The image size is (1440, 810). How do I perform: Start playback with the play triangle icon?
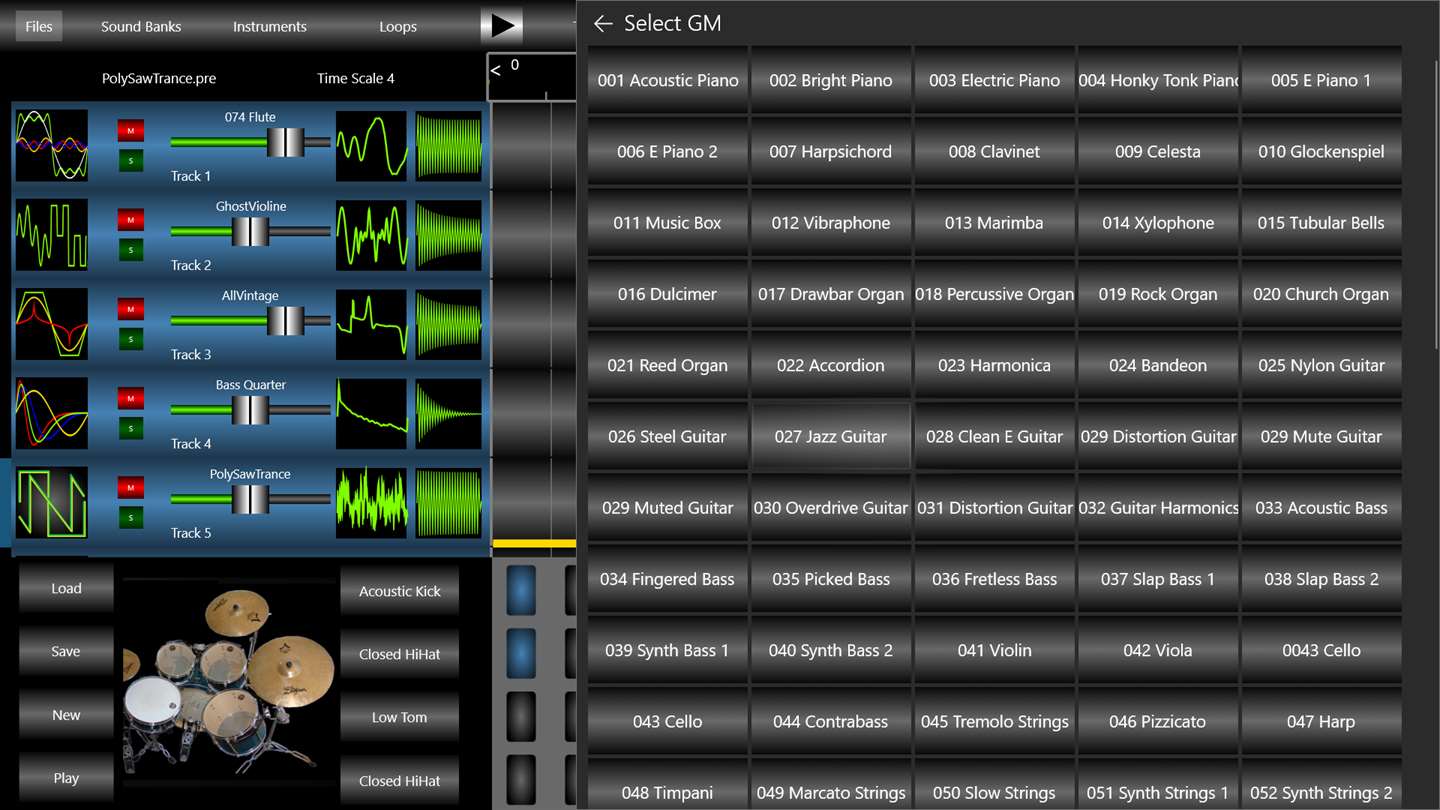(502, 26)
